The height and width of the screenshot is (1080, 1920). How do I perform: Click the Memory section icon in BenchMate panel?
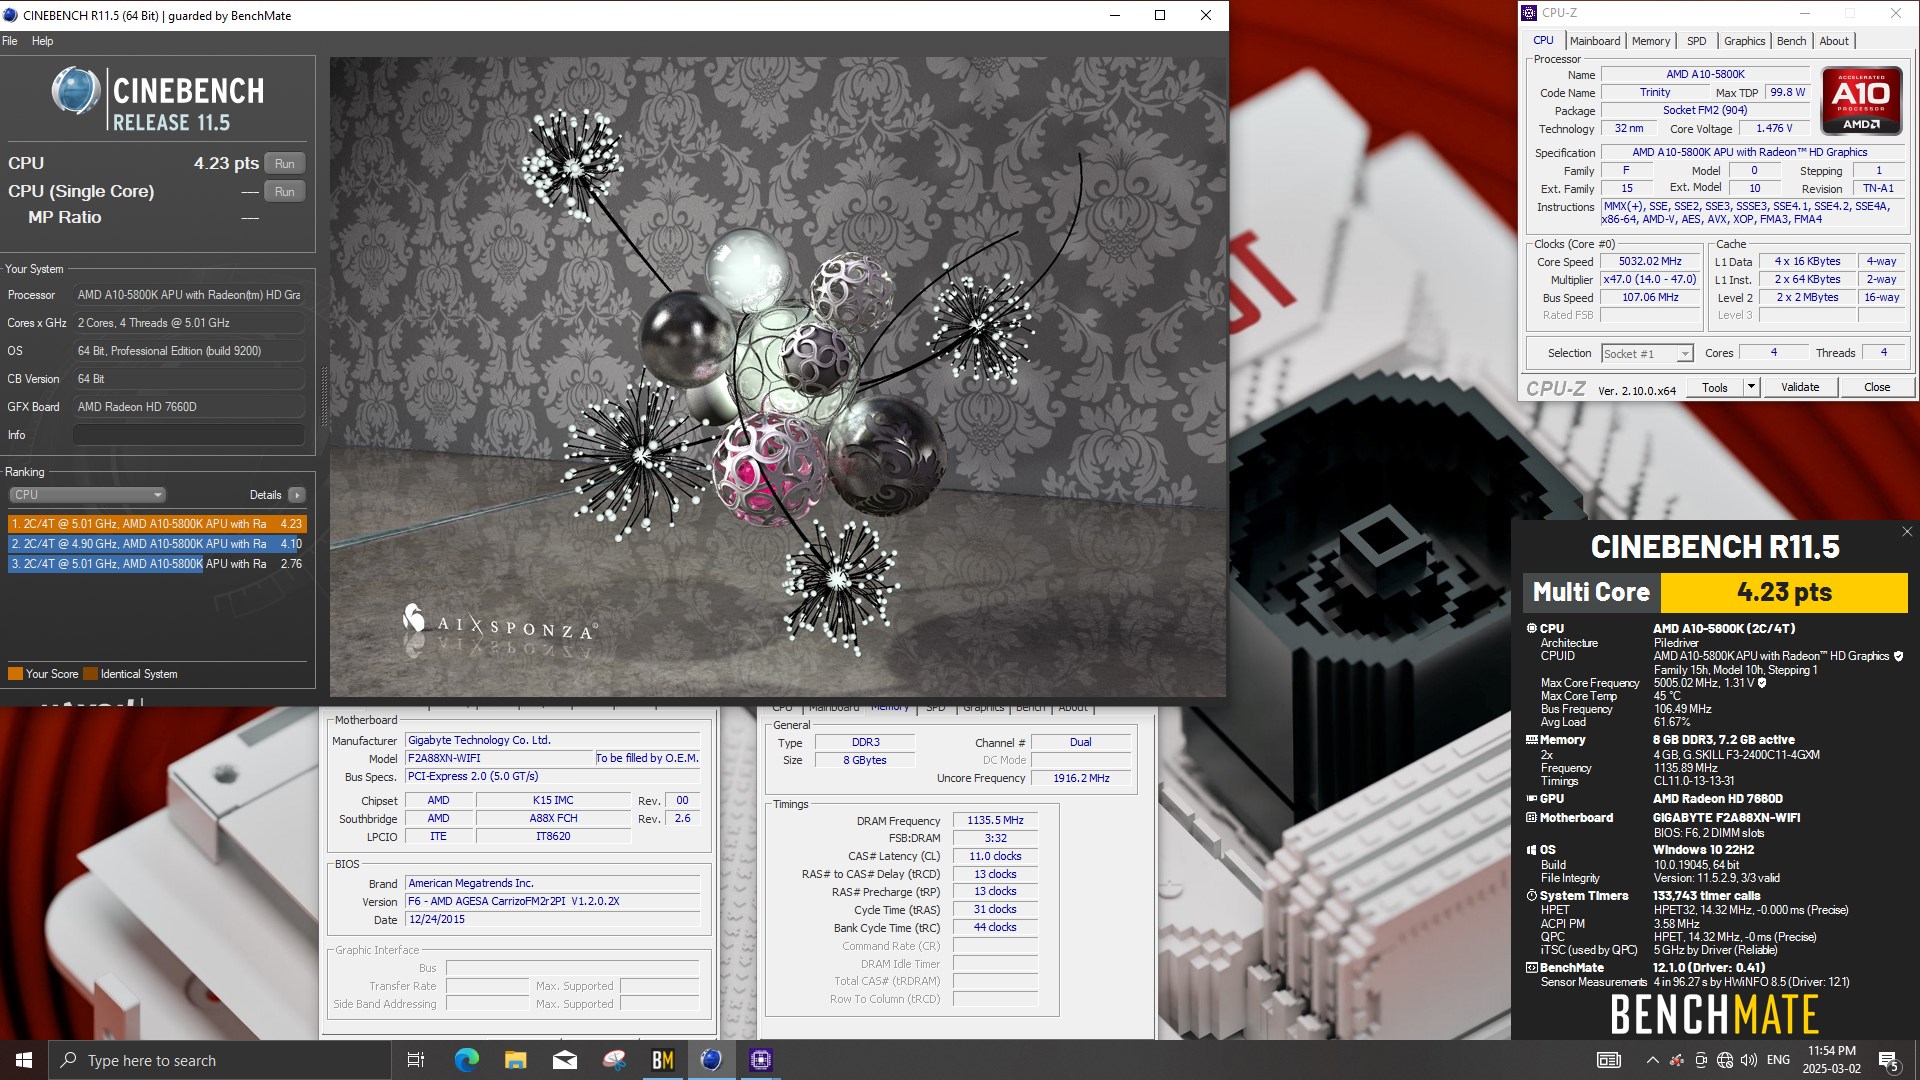tap(1531, 740)
